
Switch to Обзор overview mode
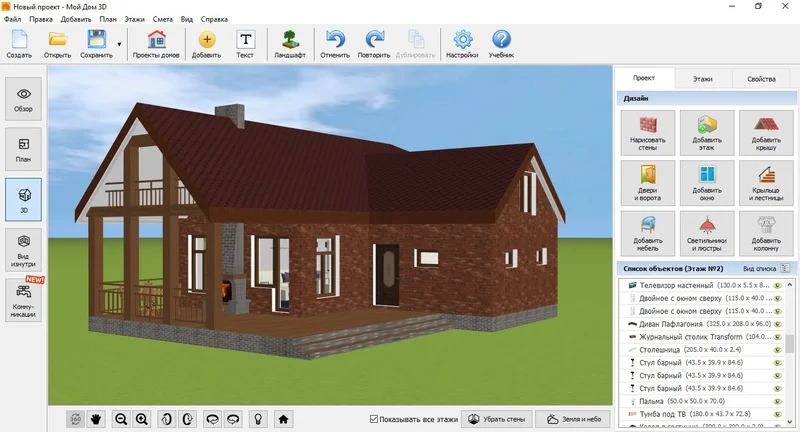coord(23,99)
